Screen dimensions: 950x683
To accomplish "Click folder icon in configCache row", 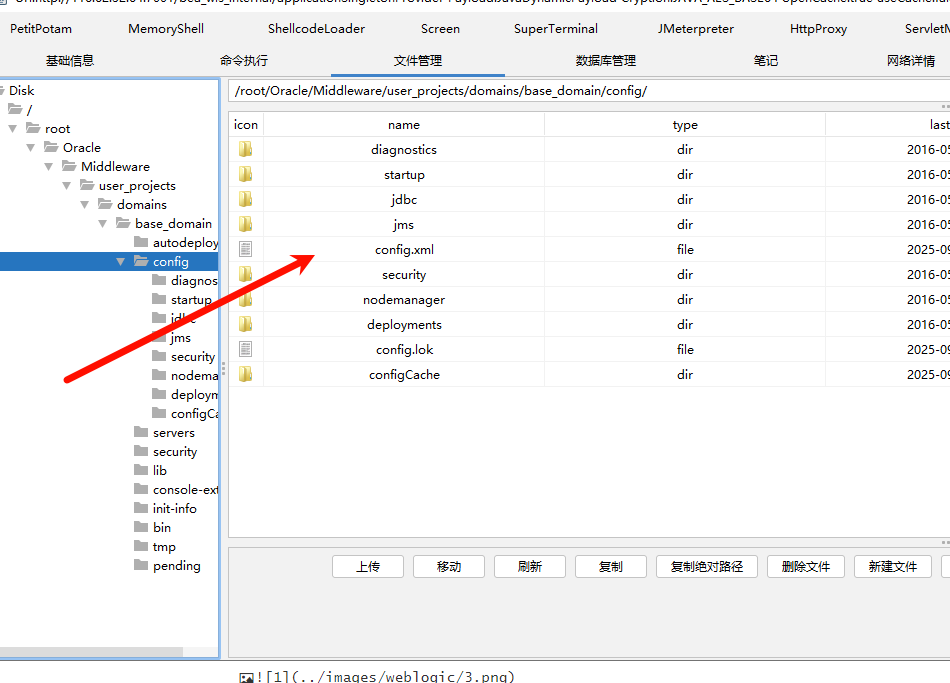I will (x=245, y=375).
